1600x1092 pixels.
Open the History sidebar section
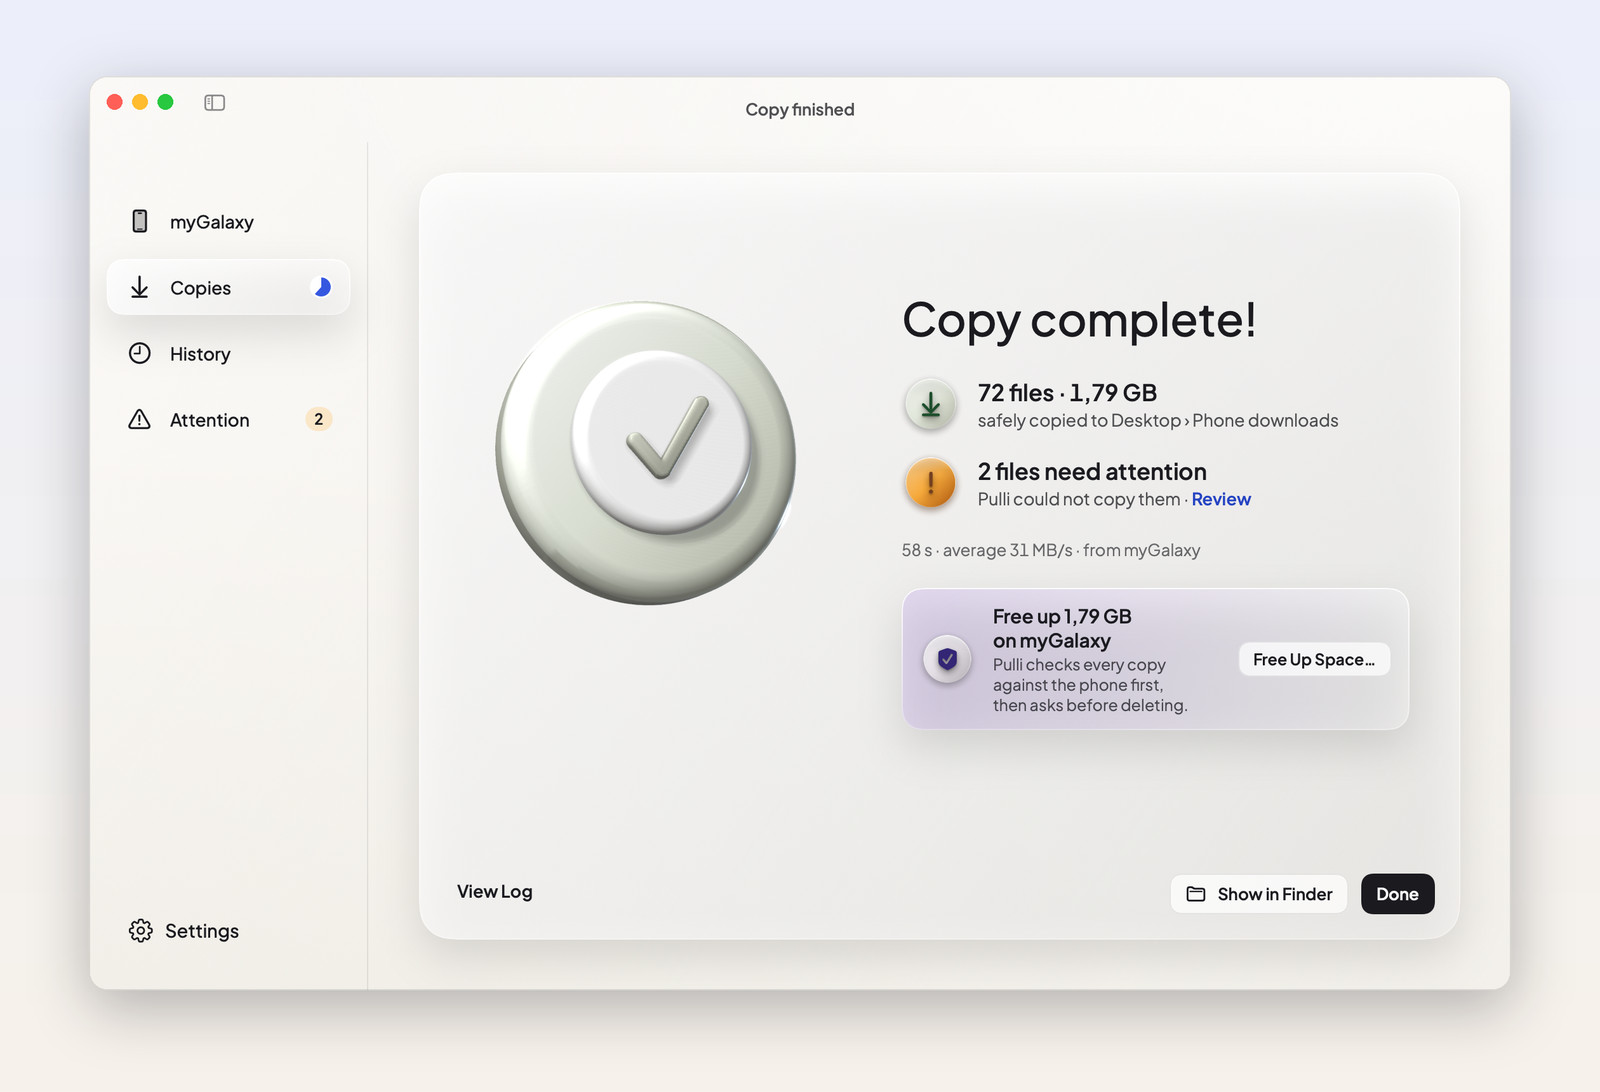[228, 353]
